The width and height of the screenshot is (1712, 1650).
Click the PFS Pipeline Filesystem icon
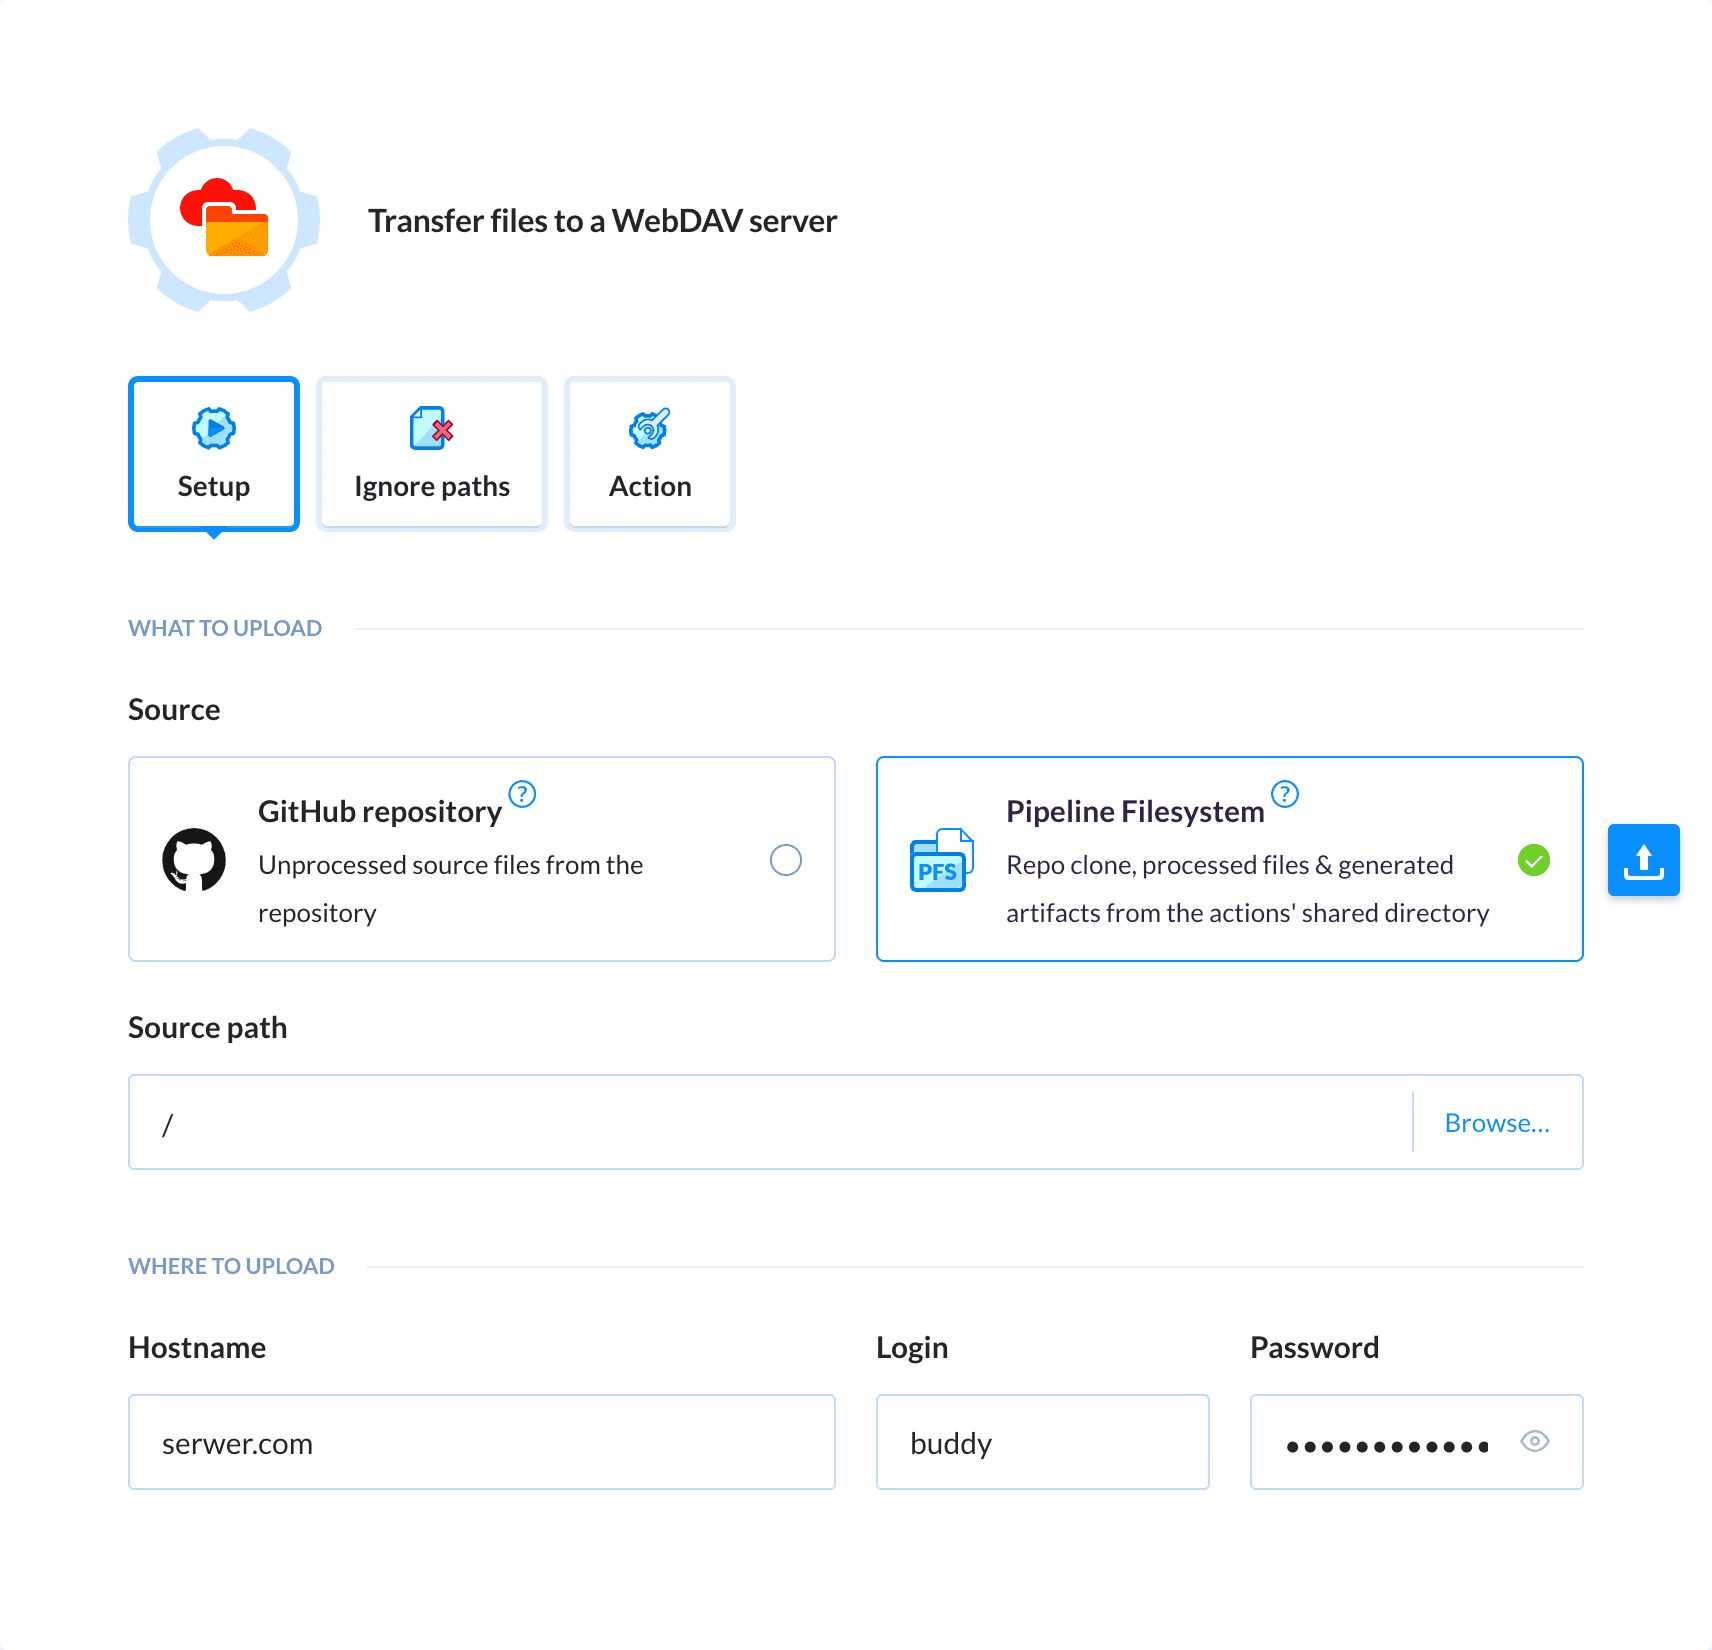point(940,860)
